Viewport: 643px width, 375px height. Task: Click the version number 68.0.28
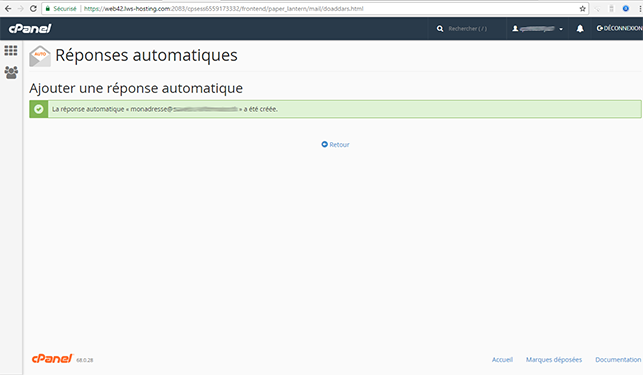(x=85, y=360)
